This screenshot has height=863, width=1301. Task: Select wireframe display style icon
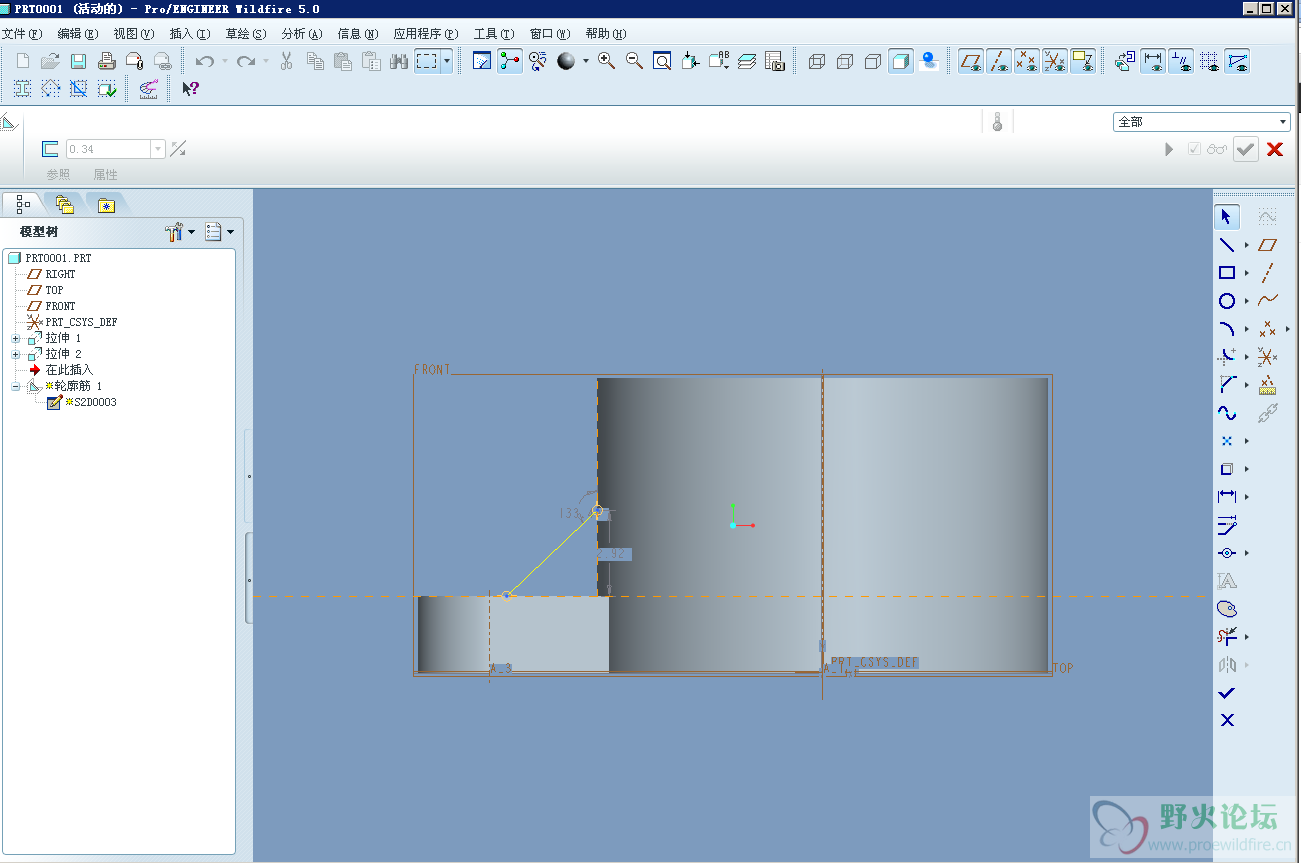pyautogui.click(x=817, y=62)
